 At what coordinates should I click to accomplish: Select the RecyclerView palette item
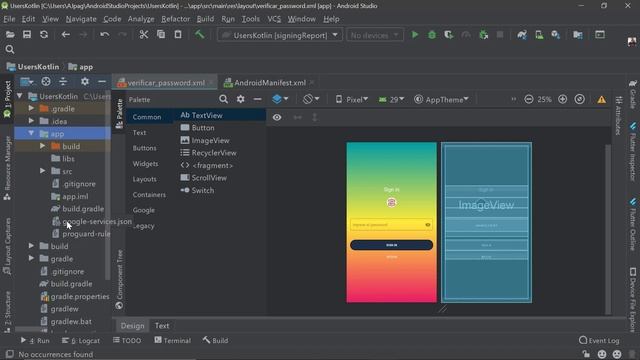click(x=209, y=153)
